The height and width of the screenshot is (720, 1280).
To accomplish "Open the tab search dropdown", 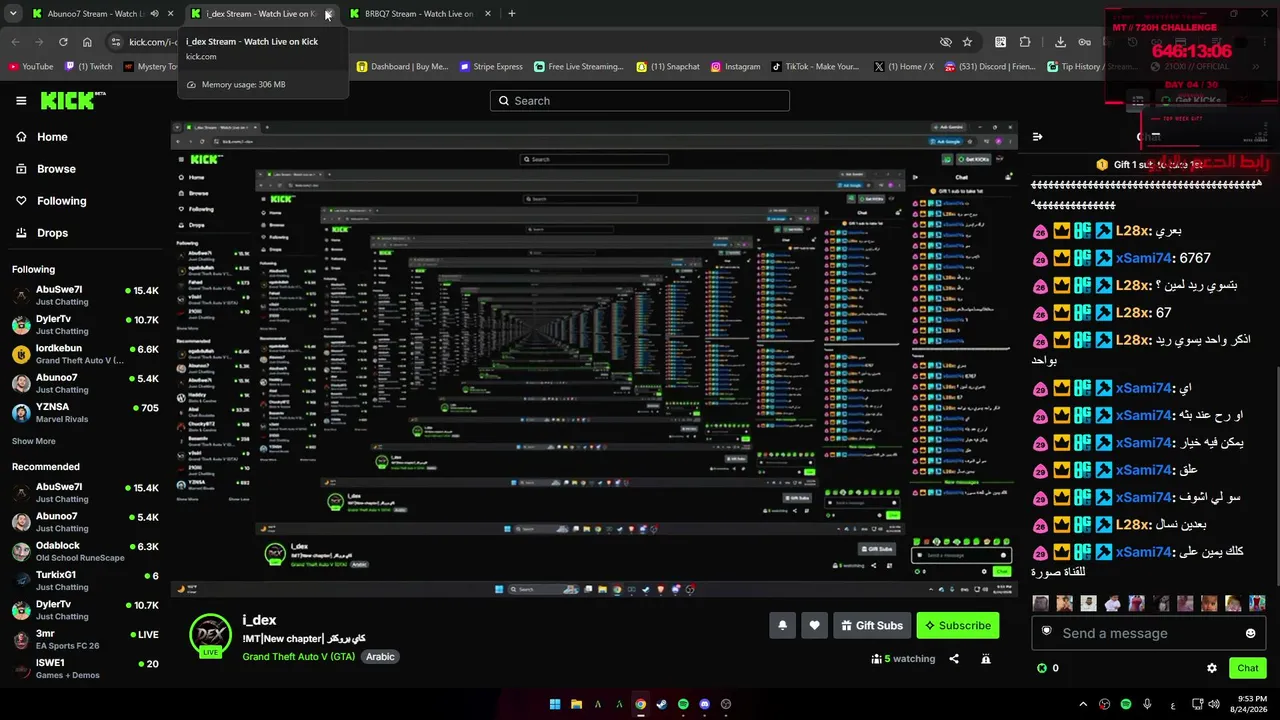I will pyautogui.click(x=13, y=14).
